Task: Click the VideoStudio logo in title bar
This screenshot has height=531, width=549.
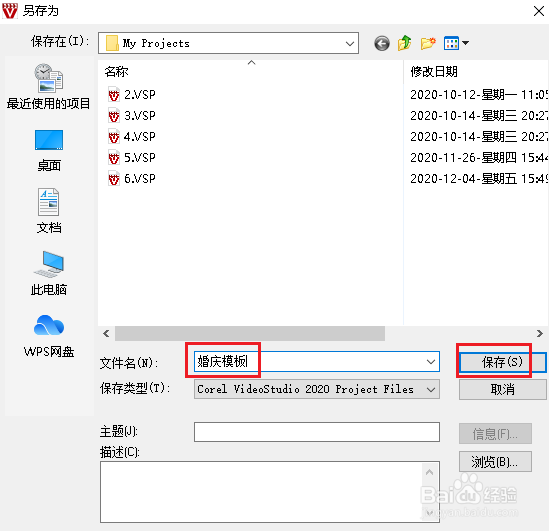Action: point(9,11)
